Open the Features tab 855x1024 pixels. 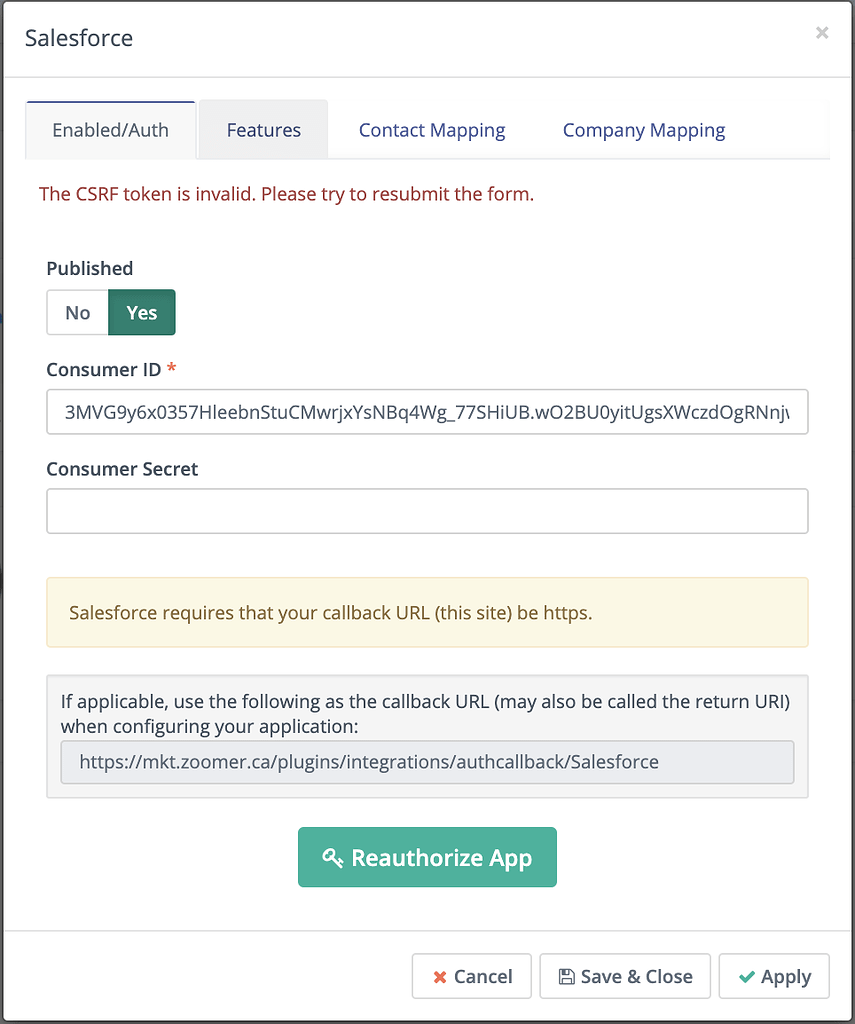coord(263,130)
